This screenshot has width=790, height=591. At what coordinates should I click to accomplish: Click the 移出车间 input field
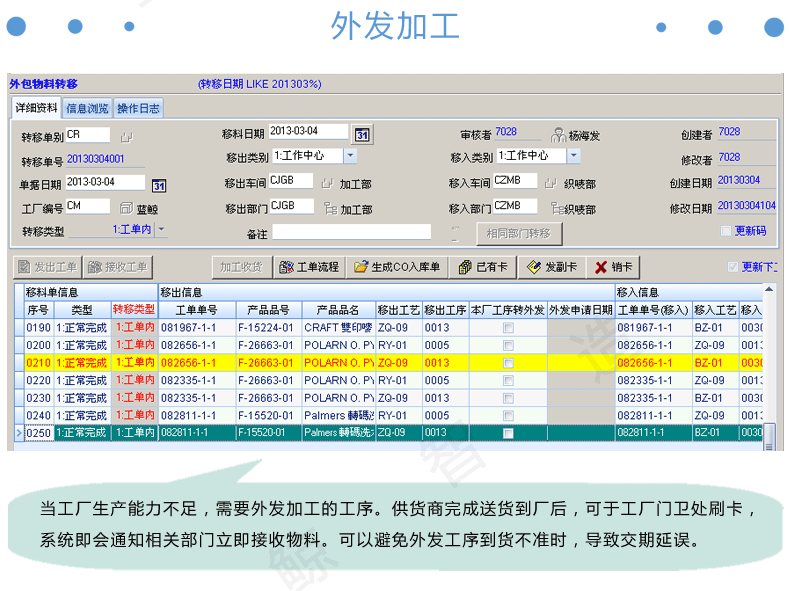click(291, 181)
